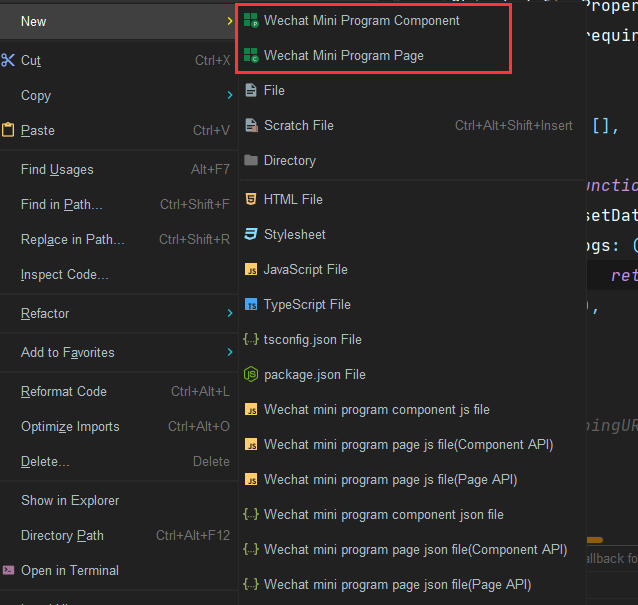638x605 pixels.
Task: Select Wechat page json file(Page API)
Action: coord(412,584)
